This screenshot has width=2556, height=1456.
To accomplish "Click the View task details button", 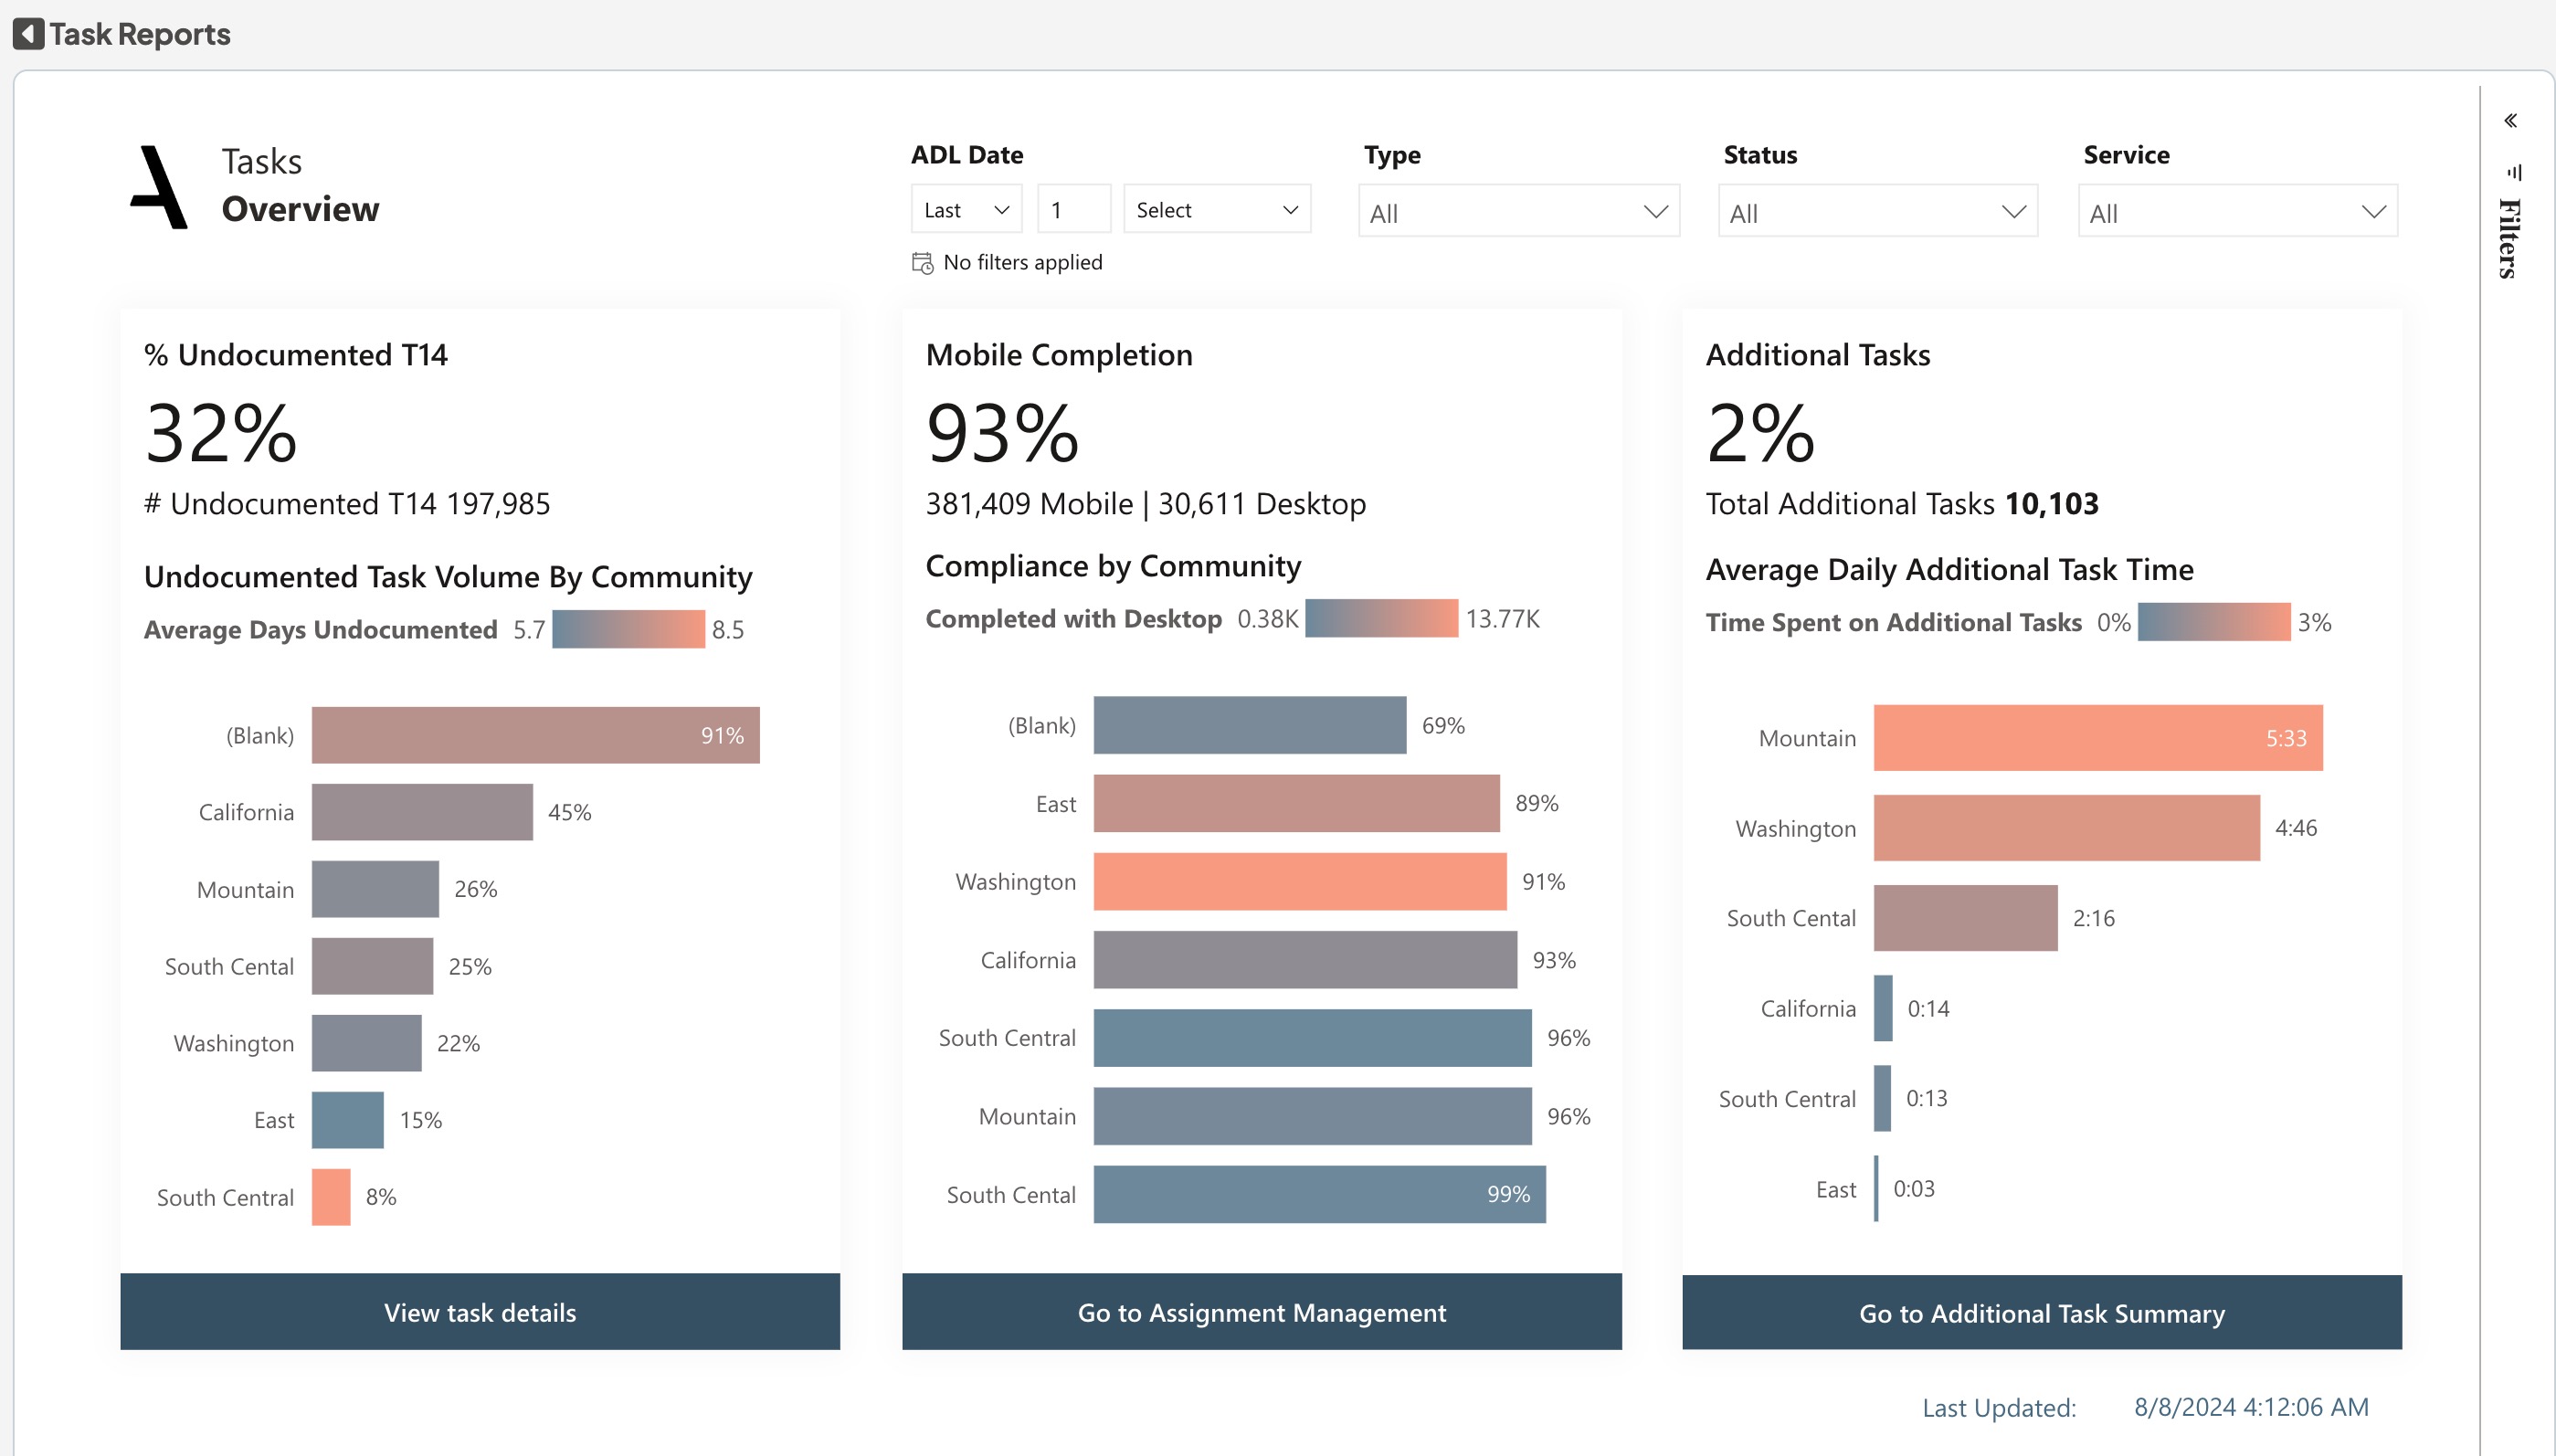I will coord(480,1312).
